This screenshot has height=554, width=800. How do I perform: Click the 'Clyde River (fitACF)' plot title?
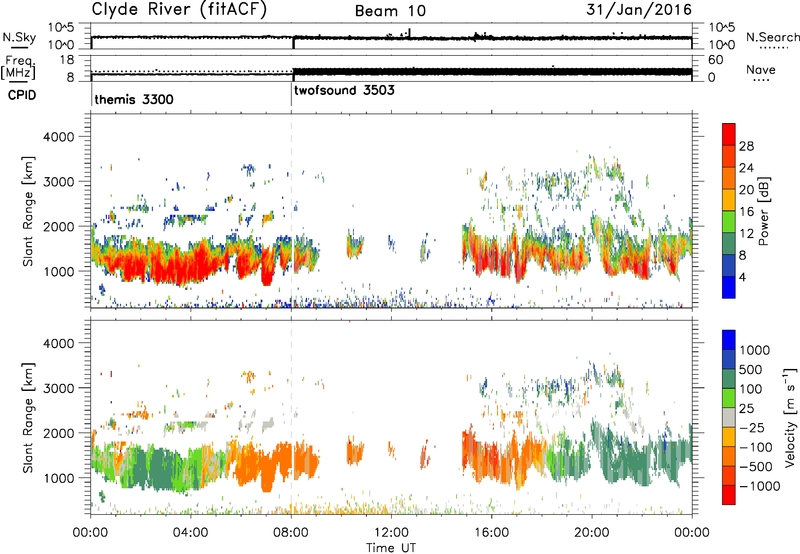point(179,9)
